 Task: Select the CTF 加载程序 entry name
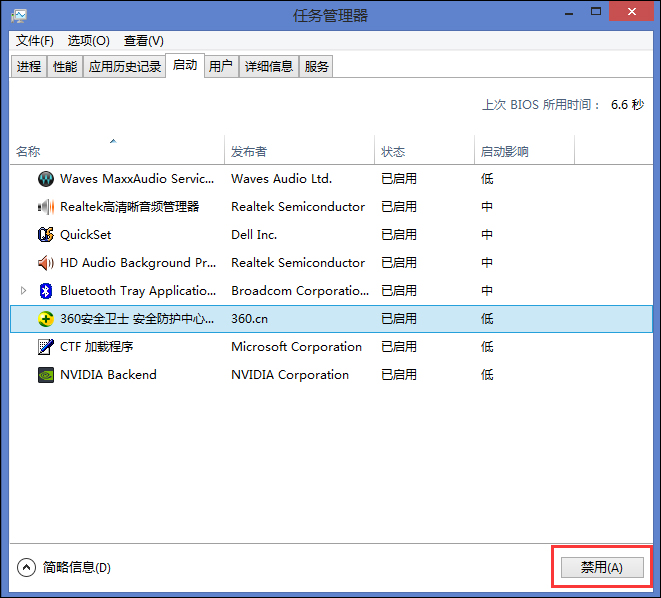[97, 347]
